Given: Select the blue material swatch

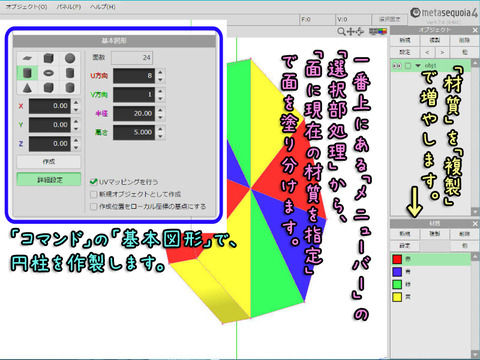Looking at the screenshot, I should (397, 272).
